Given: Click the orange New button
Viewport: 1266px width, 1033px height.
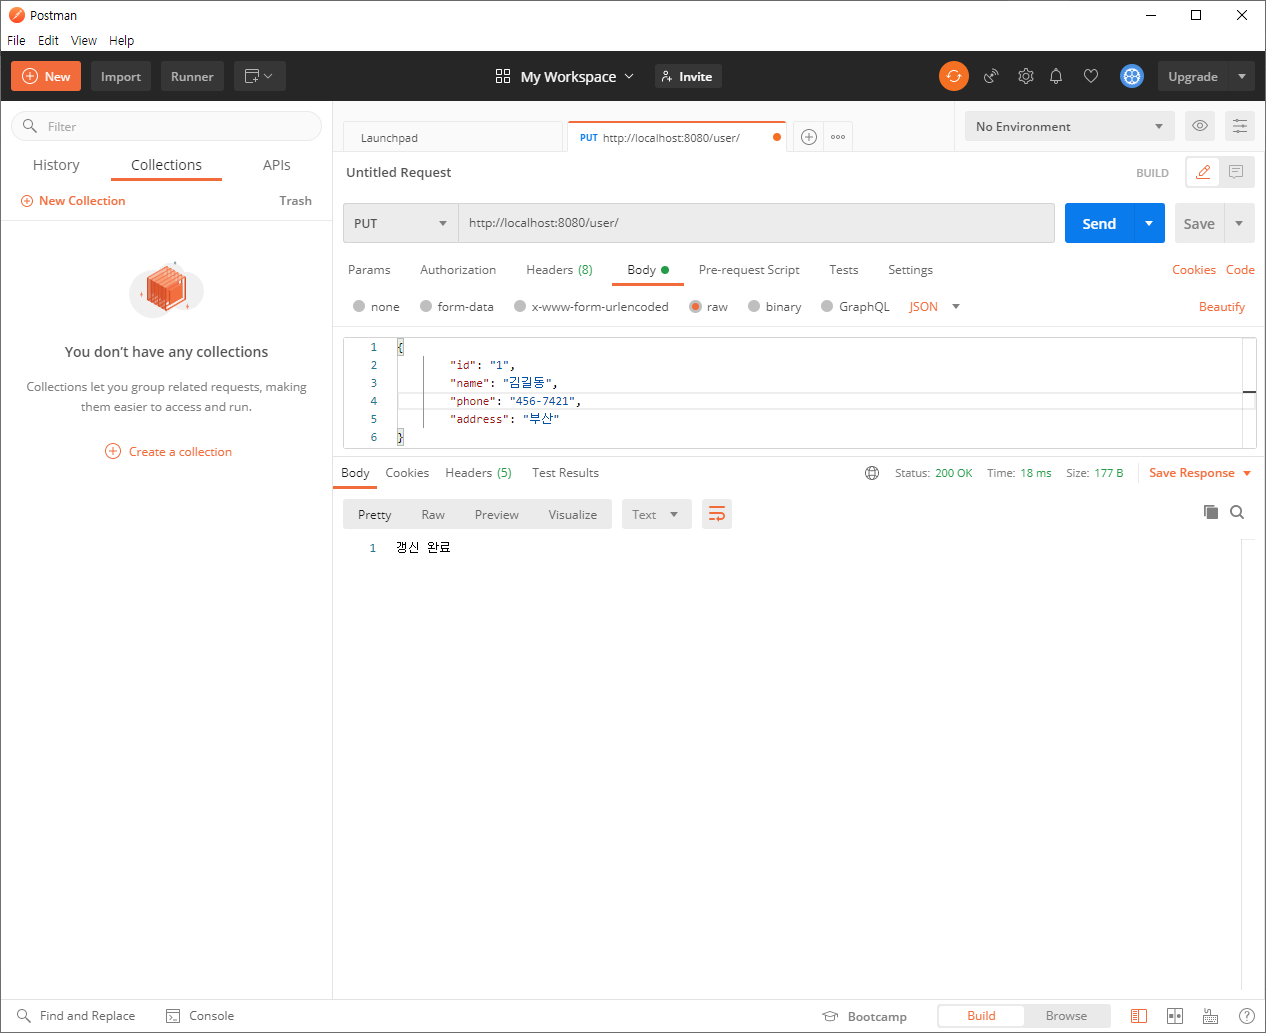Looking at the screenshot, I should click(46, 76).
